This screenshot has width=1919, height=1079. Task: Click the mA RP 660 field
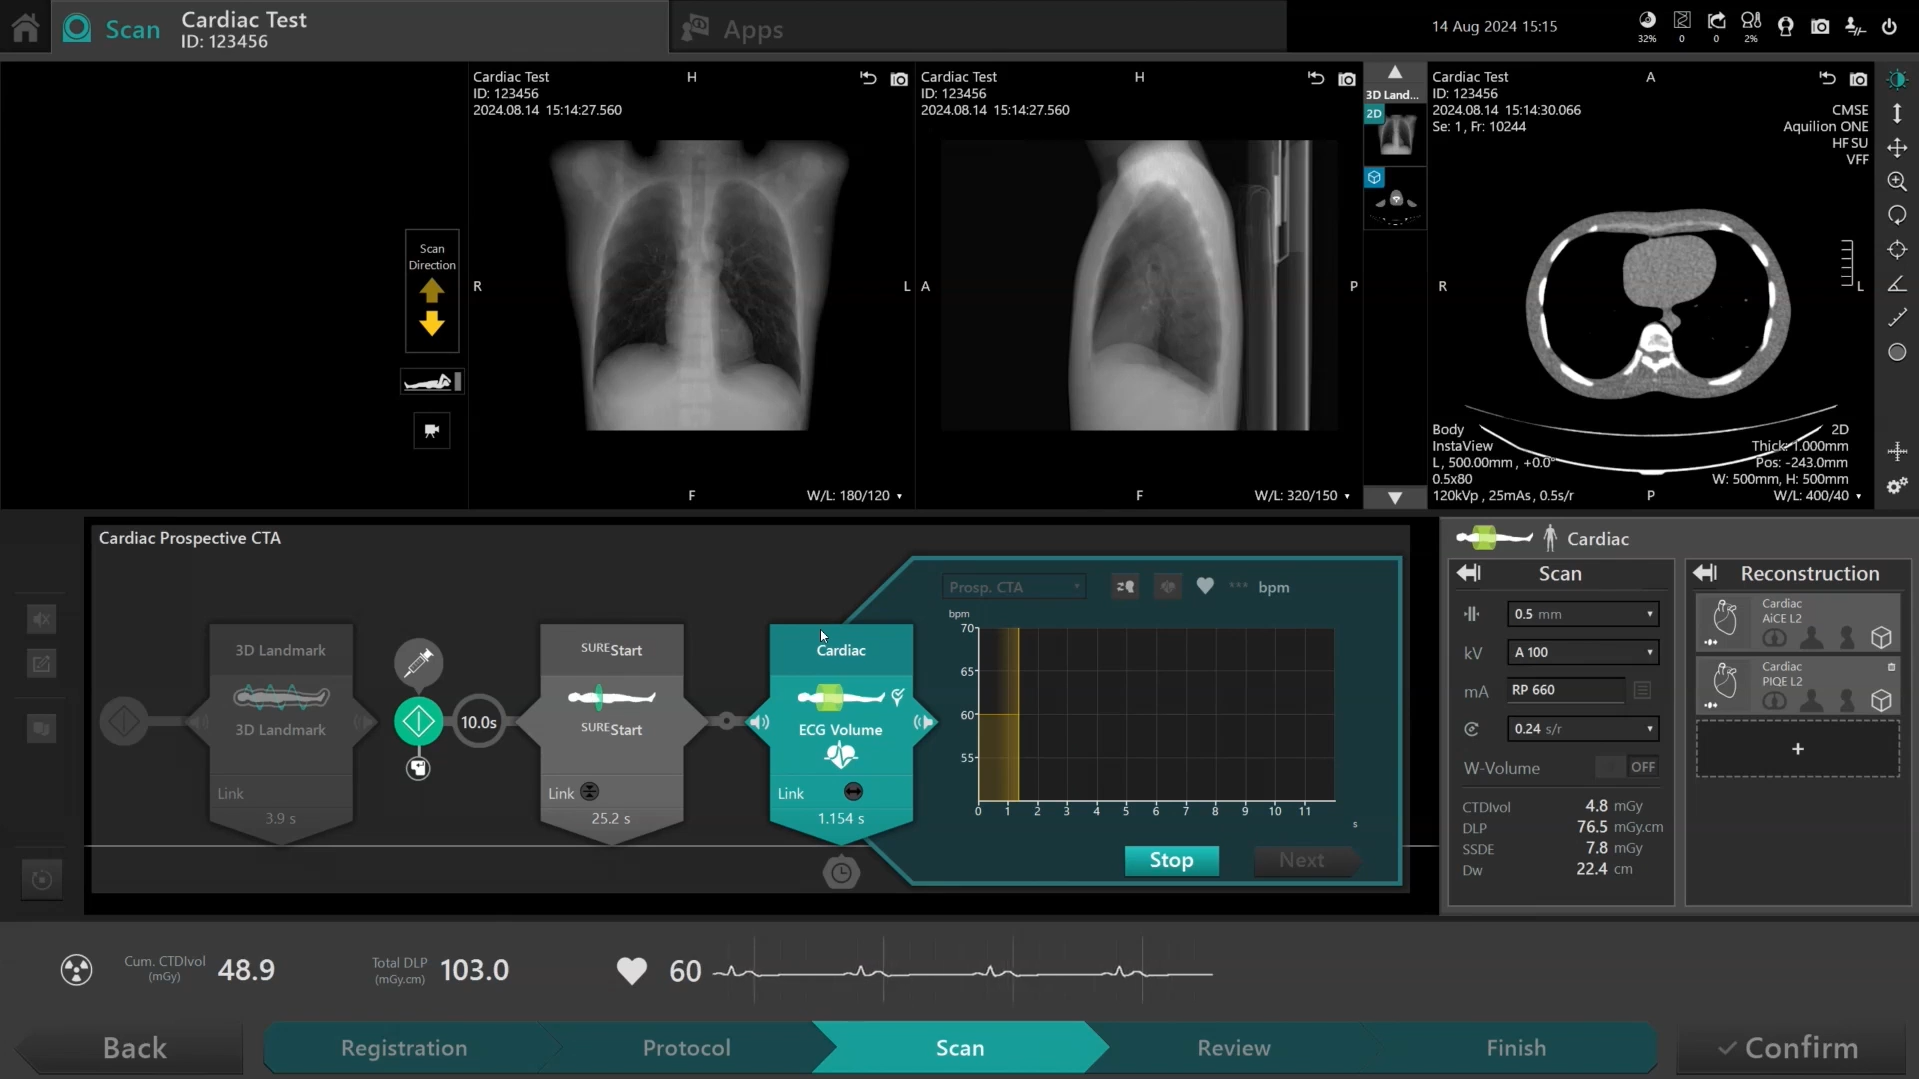tap(1565, 690)
